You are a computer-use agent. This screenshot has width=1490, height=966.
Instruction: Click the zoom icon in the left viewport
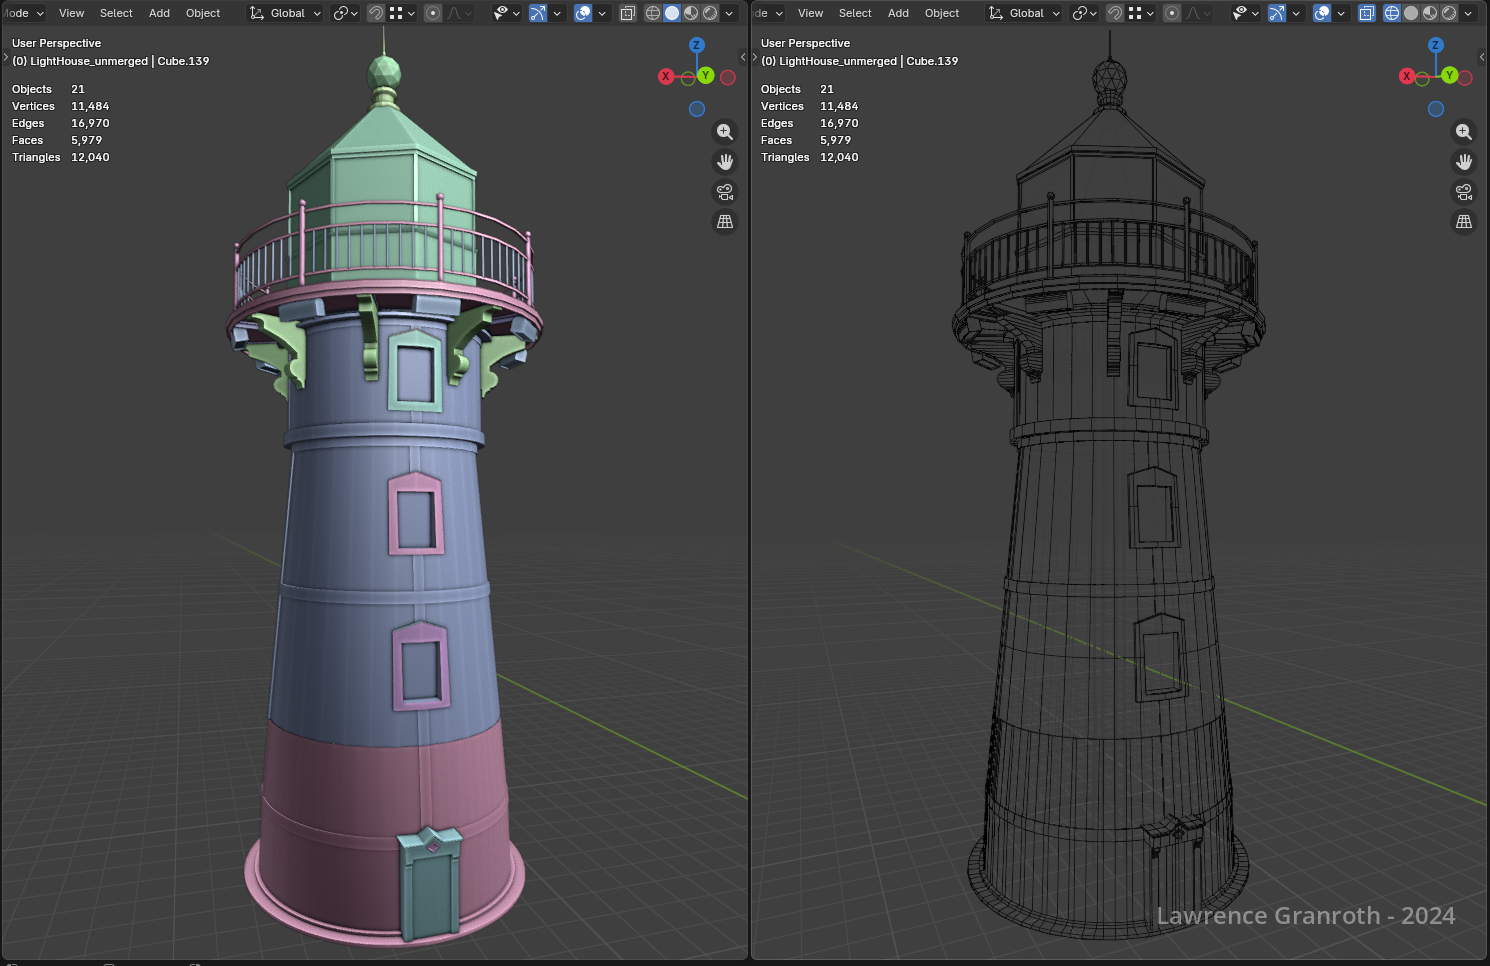click(725, 132)
